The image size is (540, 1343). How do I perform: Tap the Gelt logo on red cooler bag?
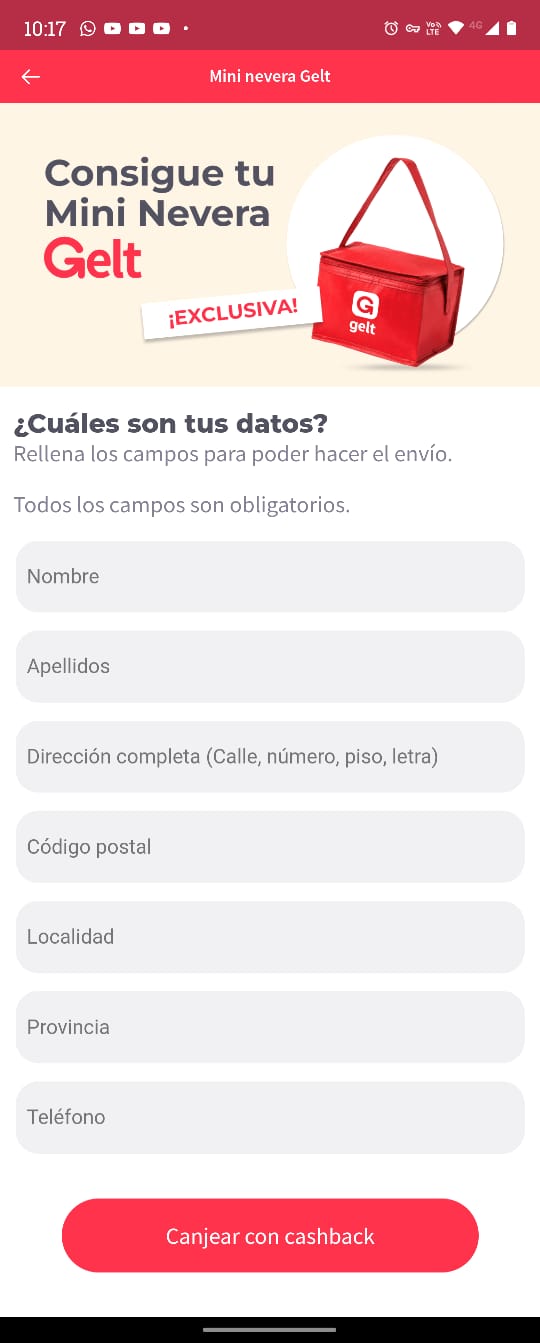[x=364, y=312]
